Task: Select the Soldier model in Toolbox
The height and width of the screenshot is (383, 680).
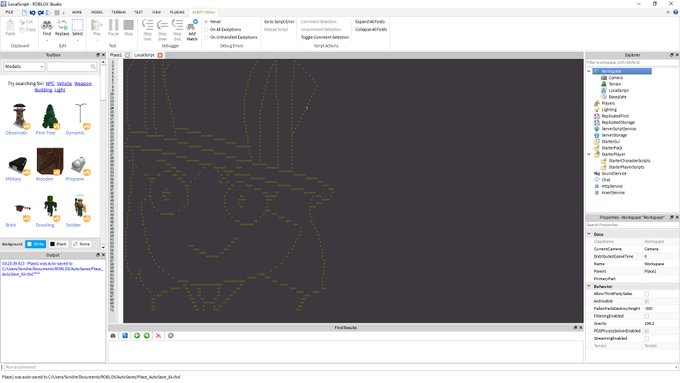Action: (79, 206)
